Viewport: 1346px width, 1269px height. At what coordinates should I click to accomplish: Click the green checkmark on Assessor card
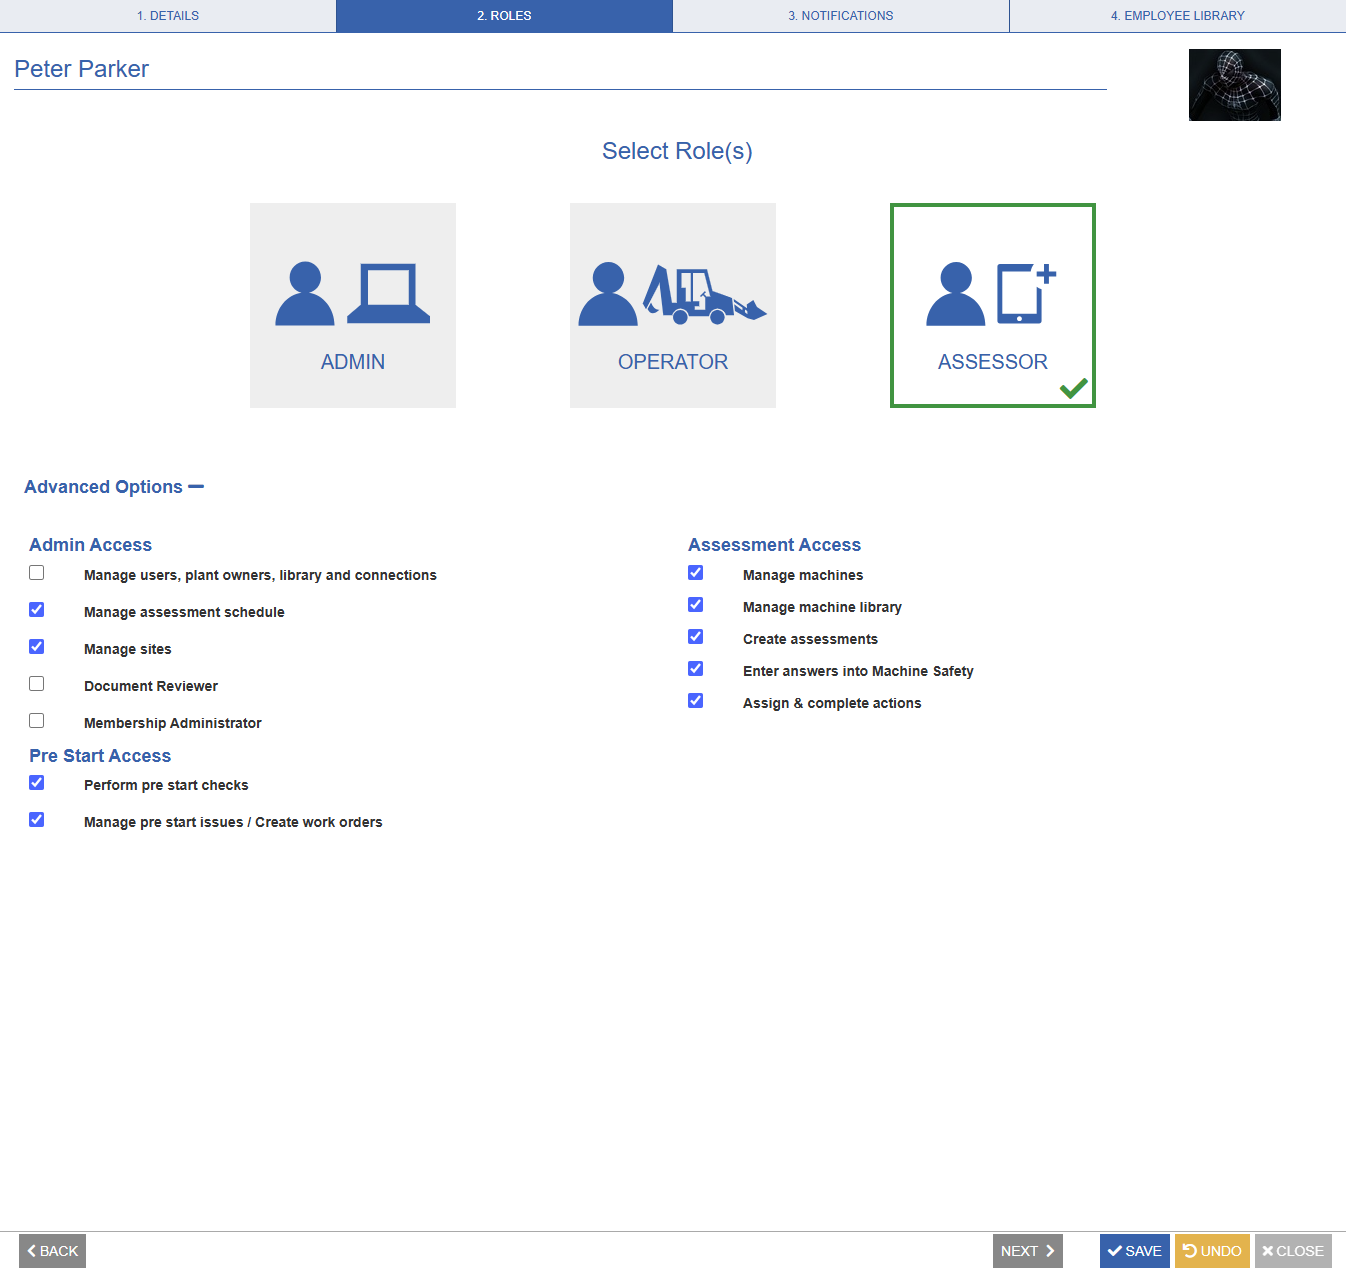point(1074,388)
